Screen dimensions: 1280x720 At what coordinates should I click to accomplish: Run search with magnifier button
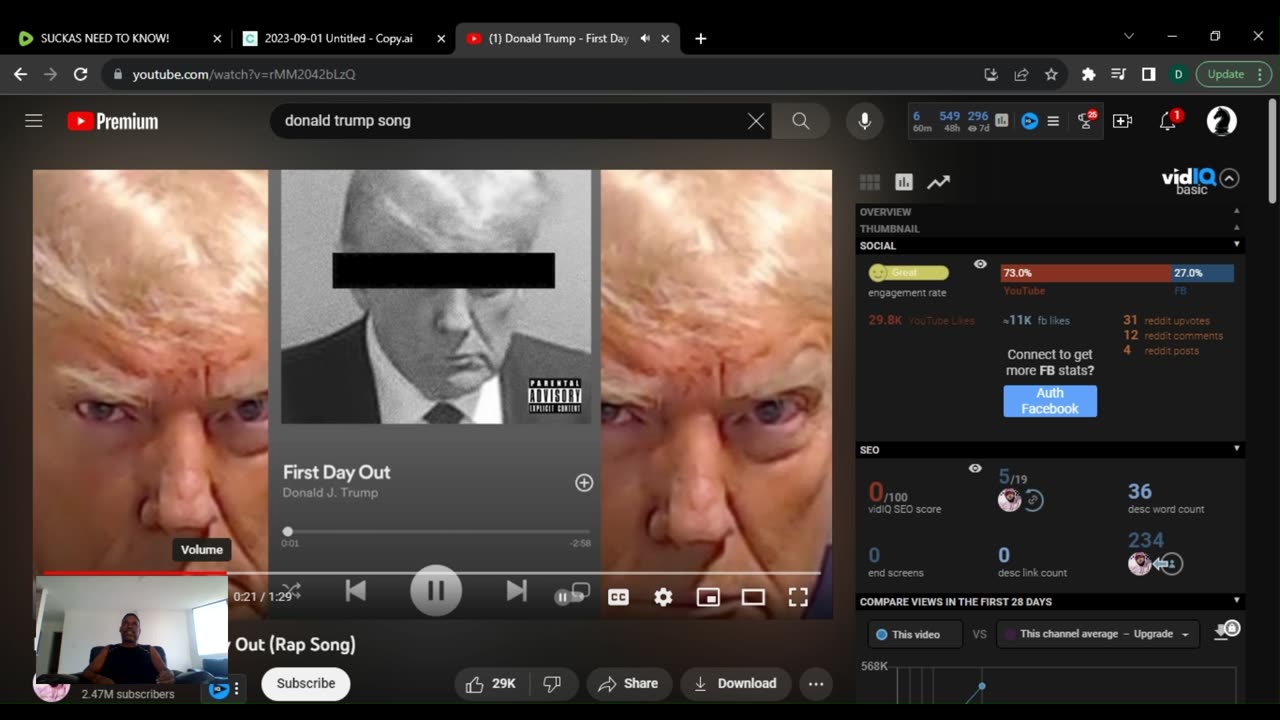(801, 121)
